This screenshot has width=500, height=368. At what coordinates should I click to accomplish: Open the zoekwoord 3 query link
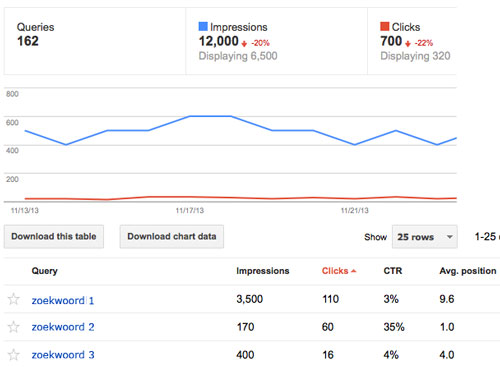[x=63, y=355]
